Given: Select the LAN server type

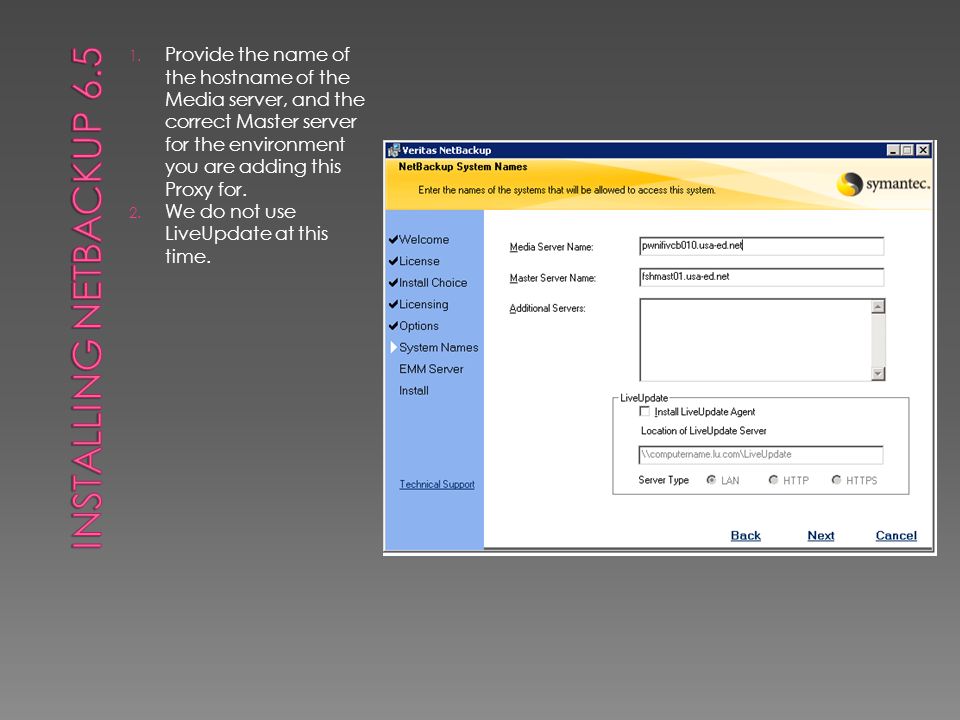Looking at the screenshot, I should coord(711,480).
